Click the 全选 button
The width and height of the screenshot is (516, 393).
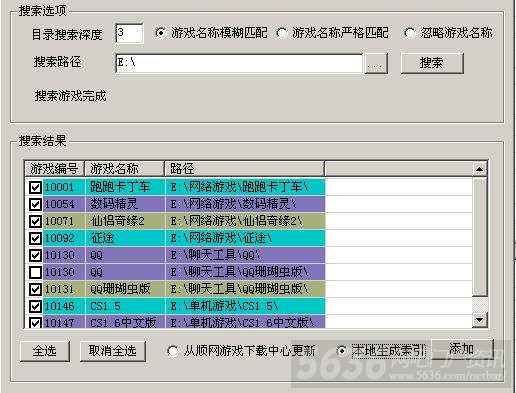pos(45,351)
